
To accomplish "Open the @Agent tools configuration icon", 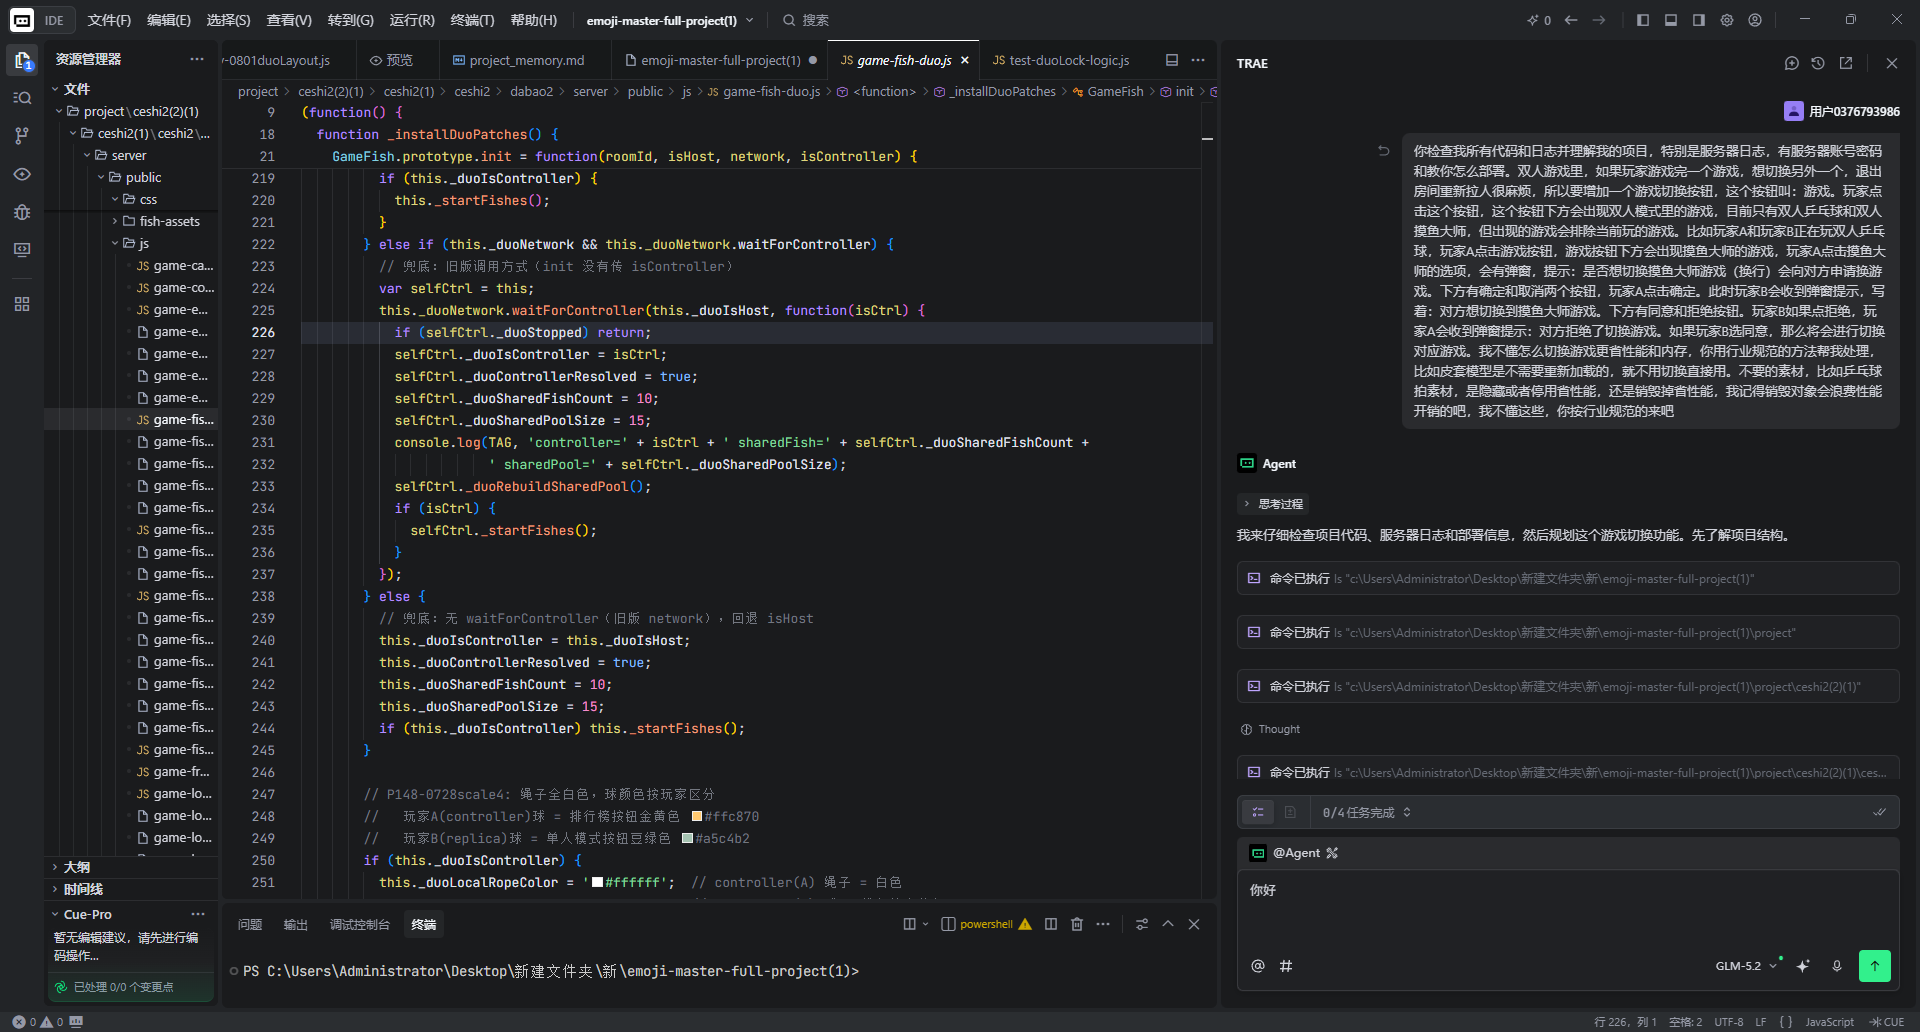I will tap(1332, 853).
